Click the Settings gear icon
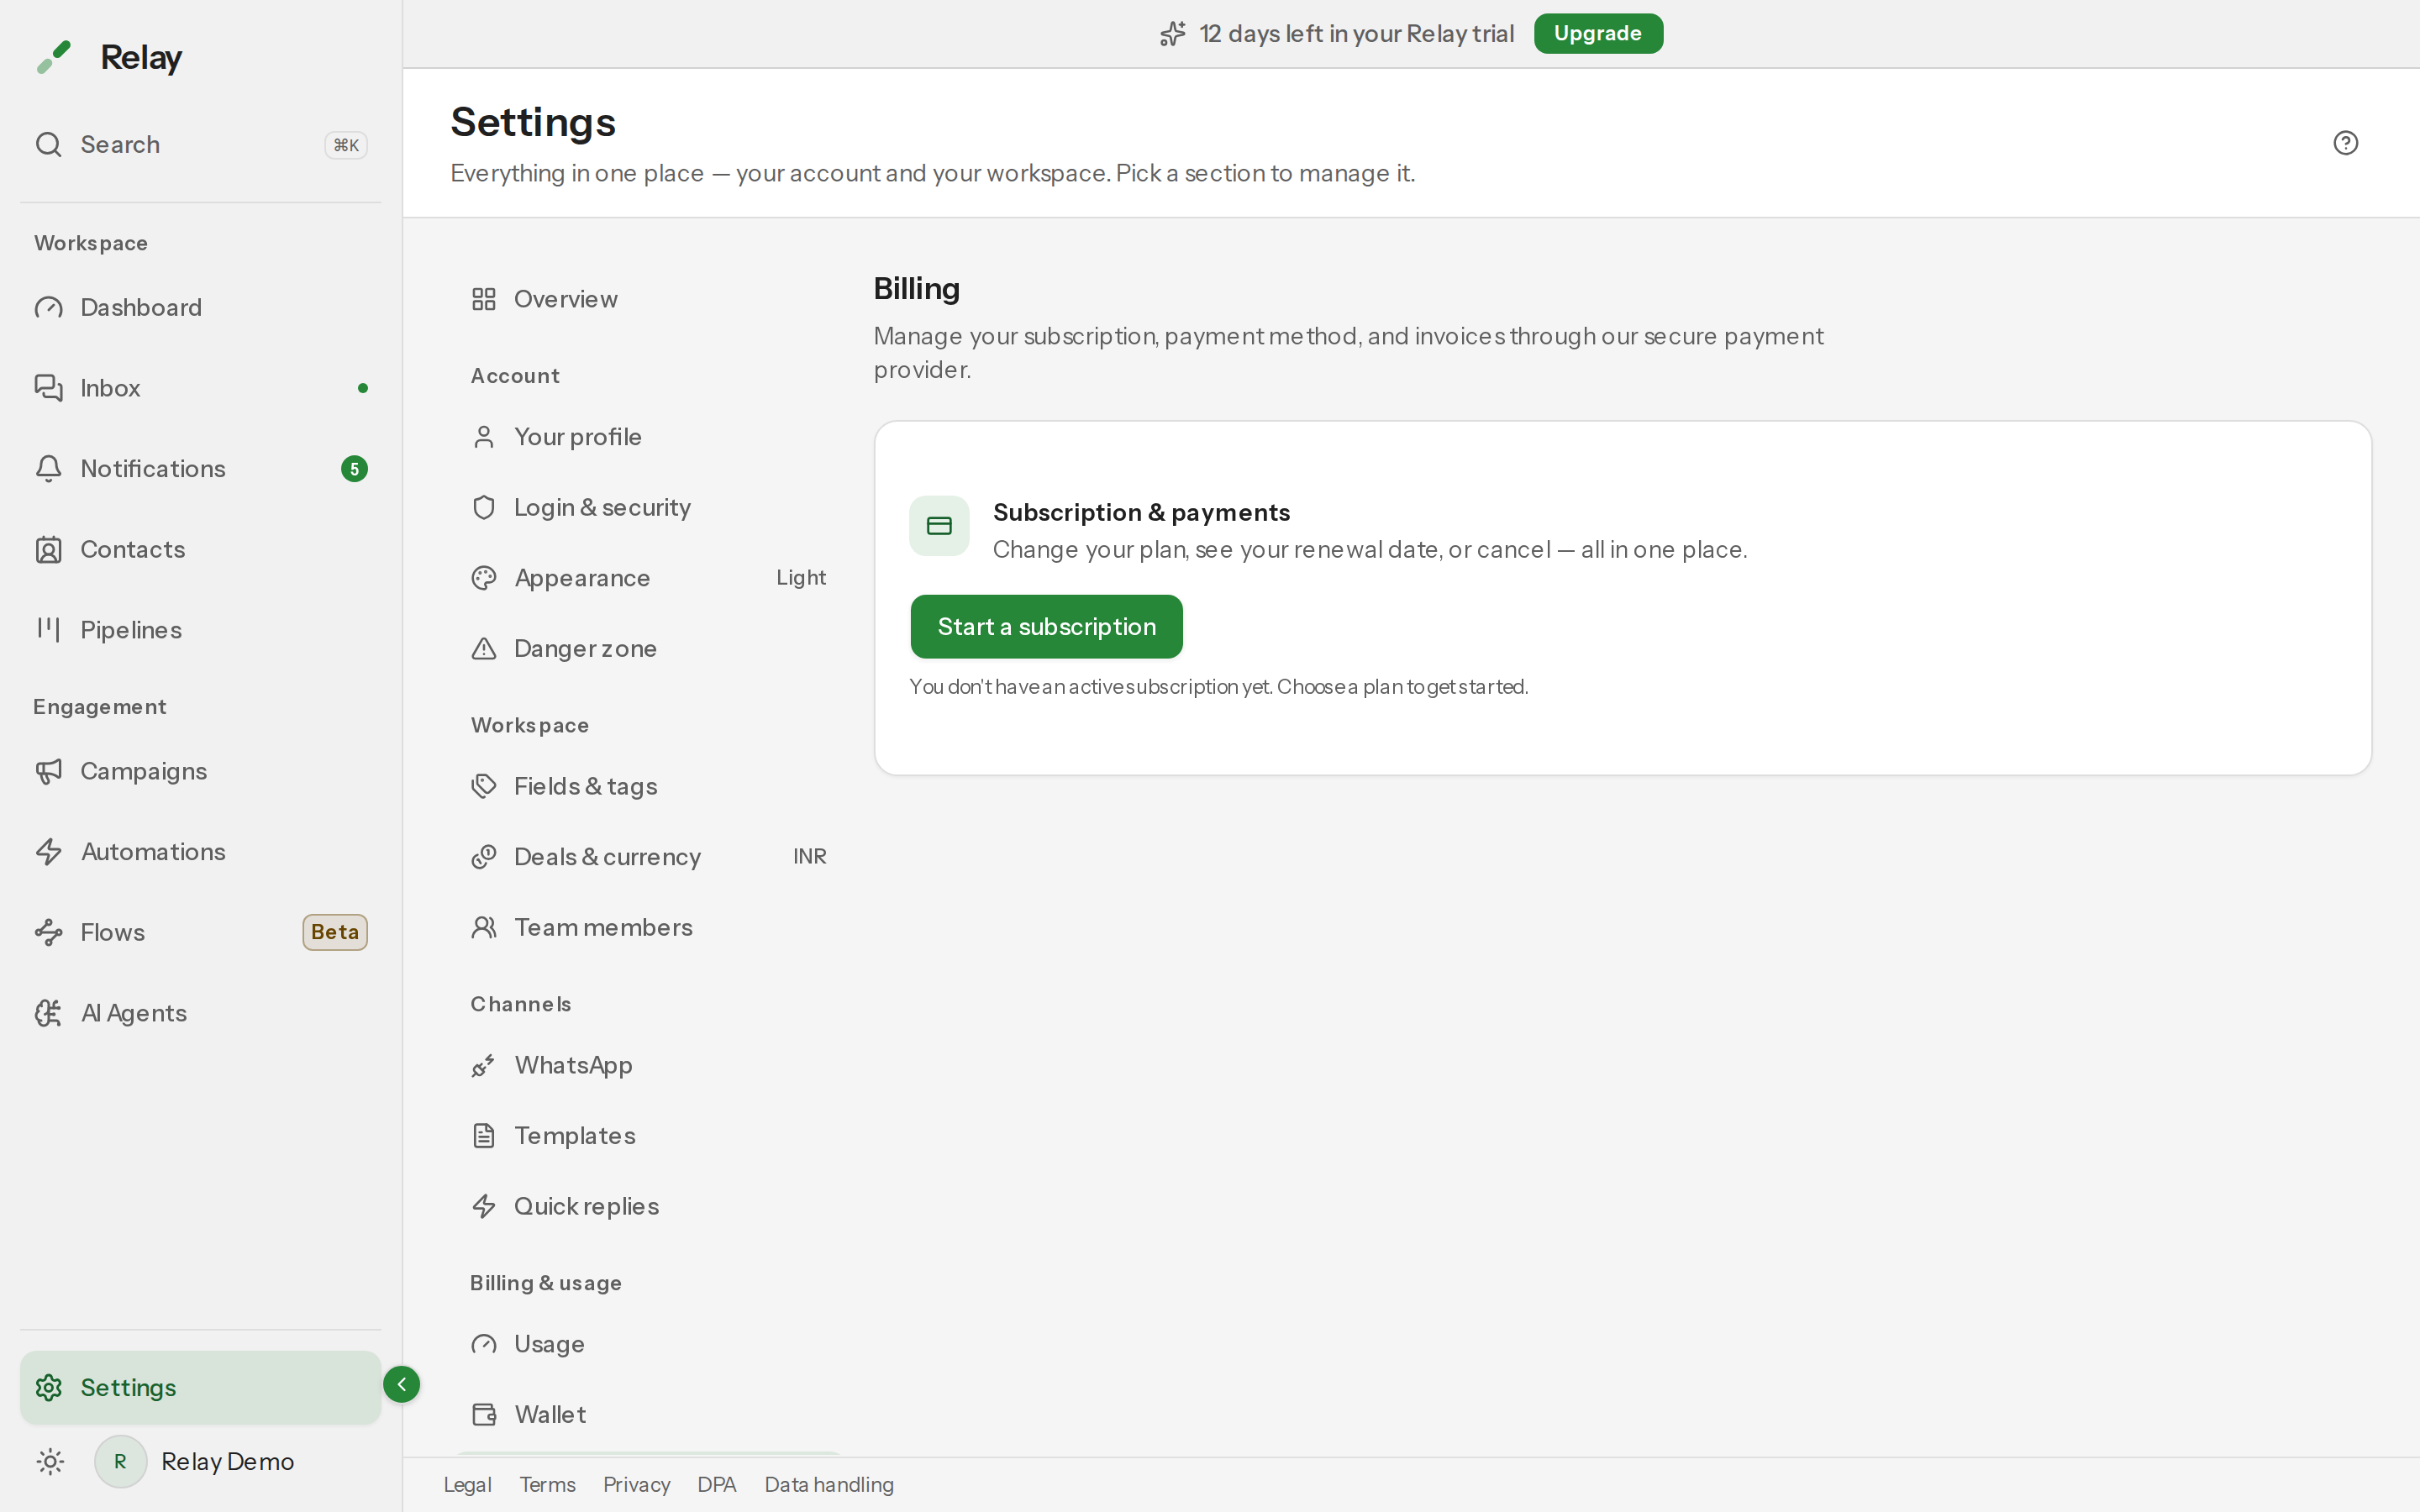Screen dimensions: 2420x1512 click(49, 1388)
